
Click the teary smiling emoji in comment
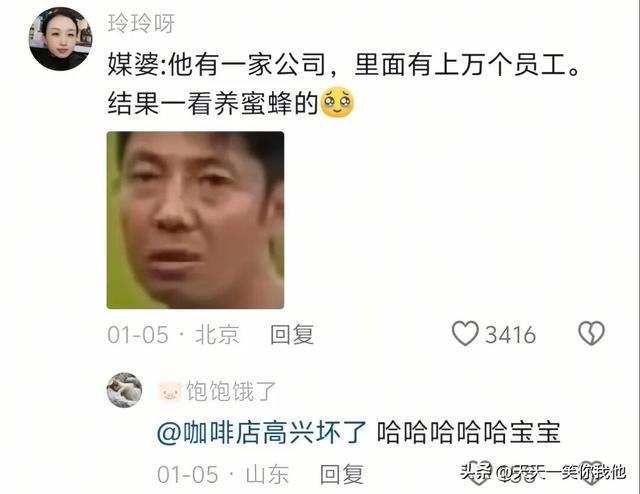338,102
